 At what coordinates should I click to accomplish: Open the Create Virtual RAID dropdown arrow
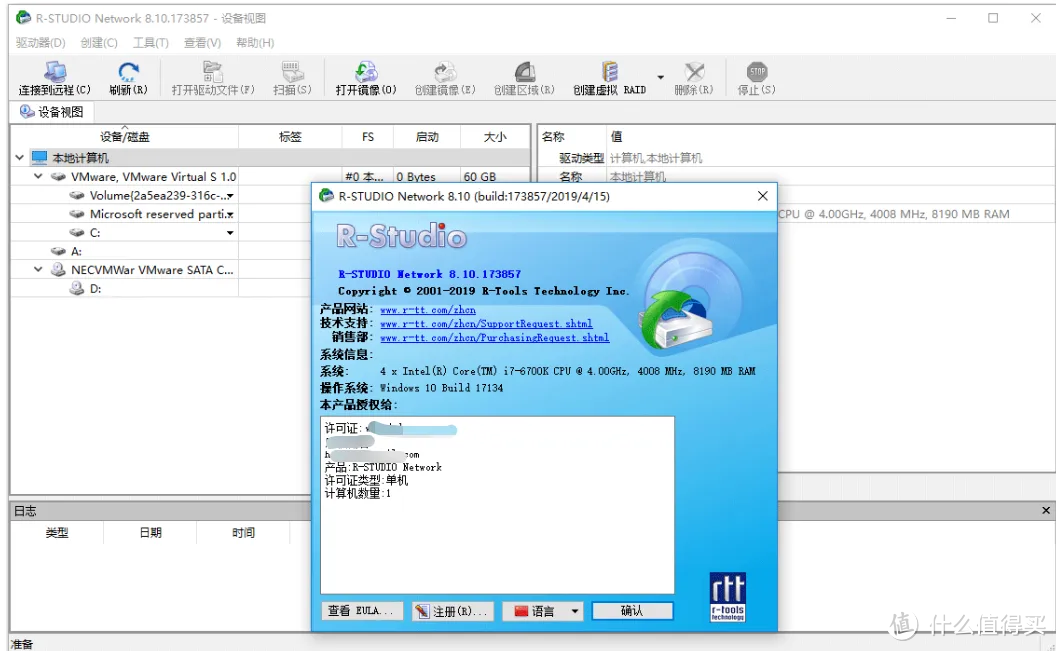pyautogui.click(x=661, y=77)
